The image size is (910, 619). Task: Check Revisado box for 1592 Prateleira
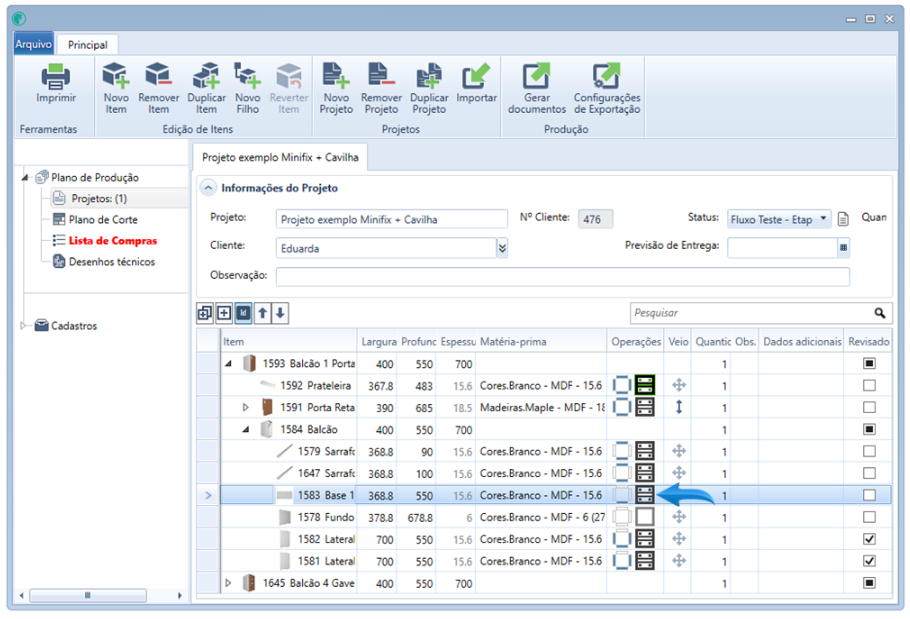[869, 385]
